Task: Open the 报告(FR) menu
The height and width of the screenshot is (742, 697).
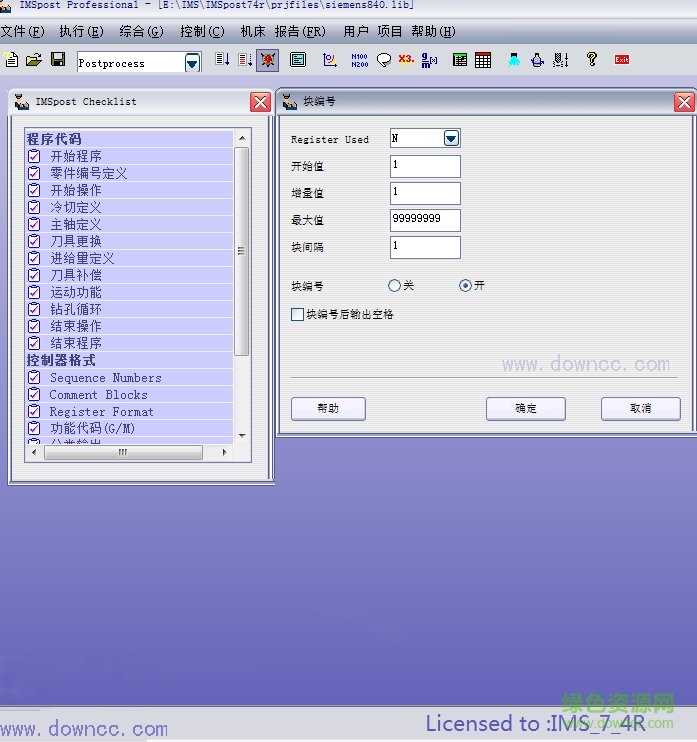Action: tap(300, 32)
